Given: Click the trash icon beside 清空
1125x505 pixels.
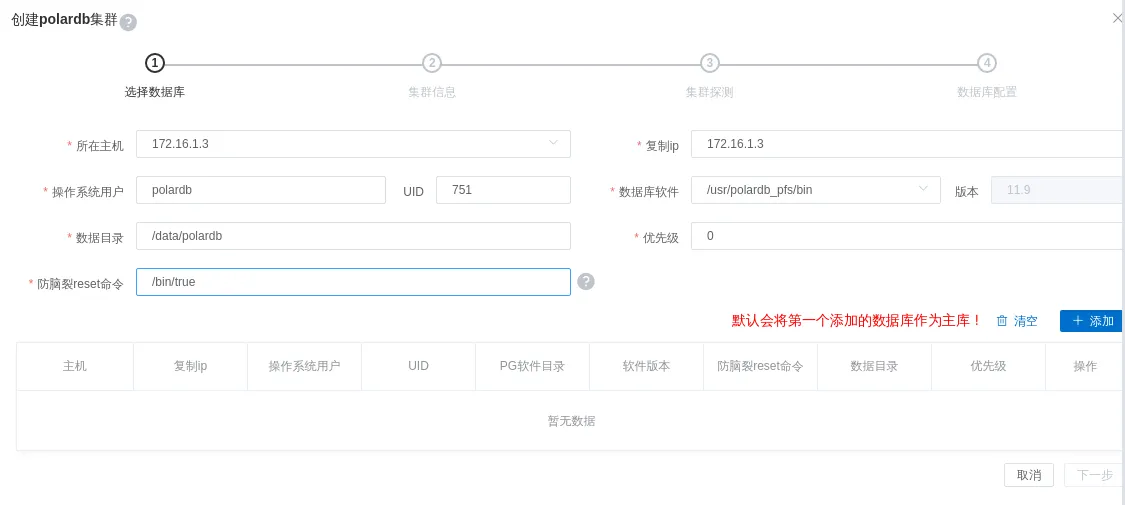Looking at the screenshot, I should point(1002,321).
